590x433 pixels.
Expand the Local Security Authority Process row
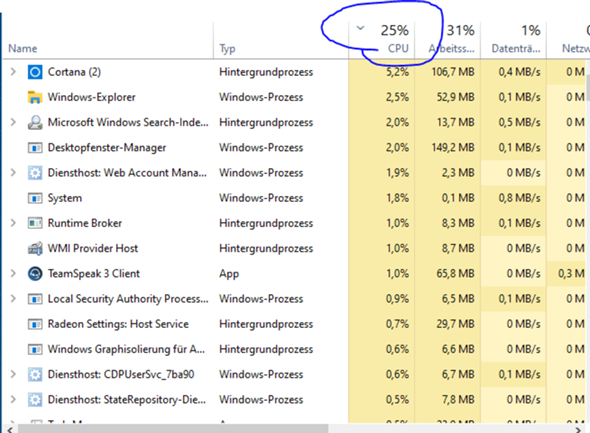click(13, 298)
